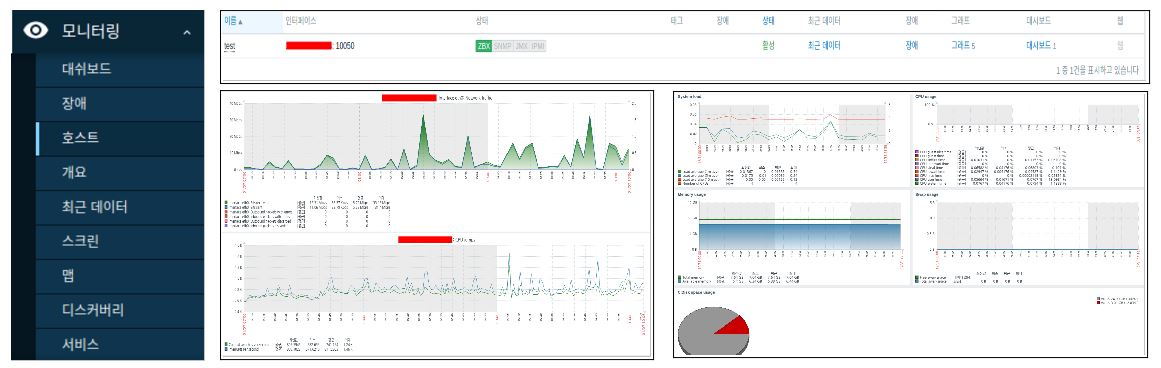This screenshot has width=1161, height=368.
Task: Click the record count text 1 중 1건을 표시하고 있습니다
Action: pos(1097,70)
